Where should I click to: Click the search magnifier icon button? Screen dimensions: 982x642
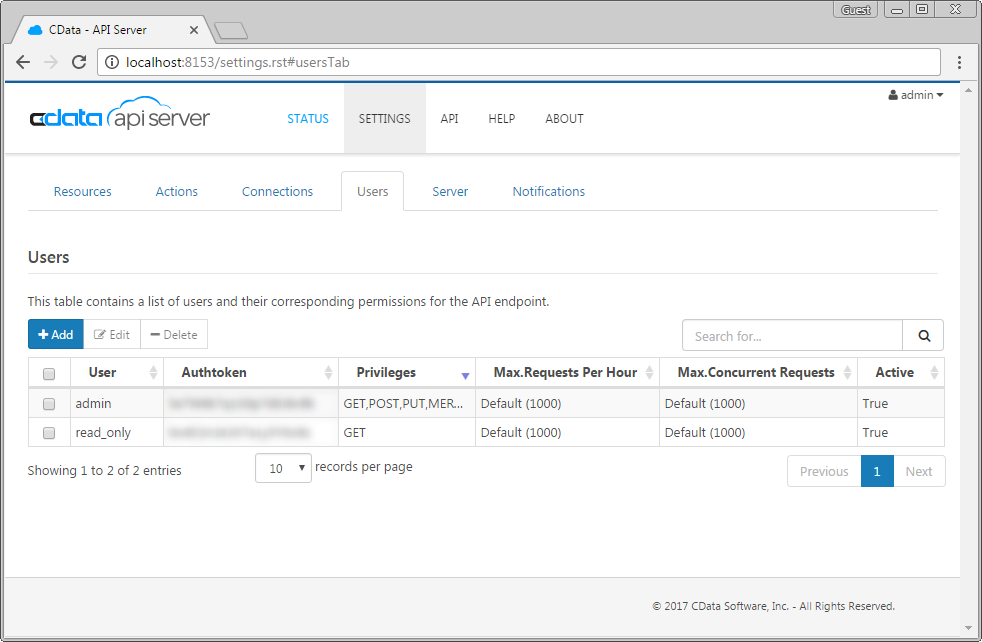(923, 336)
